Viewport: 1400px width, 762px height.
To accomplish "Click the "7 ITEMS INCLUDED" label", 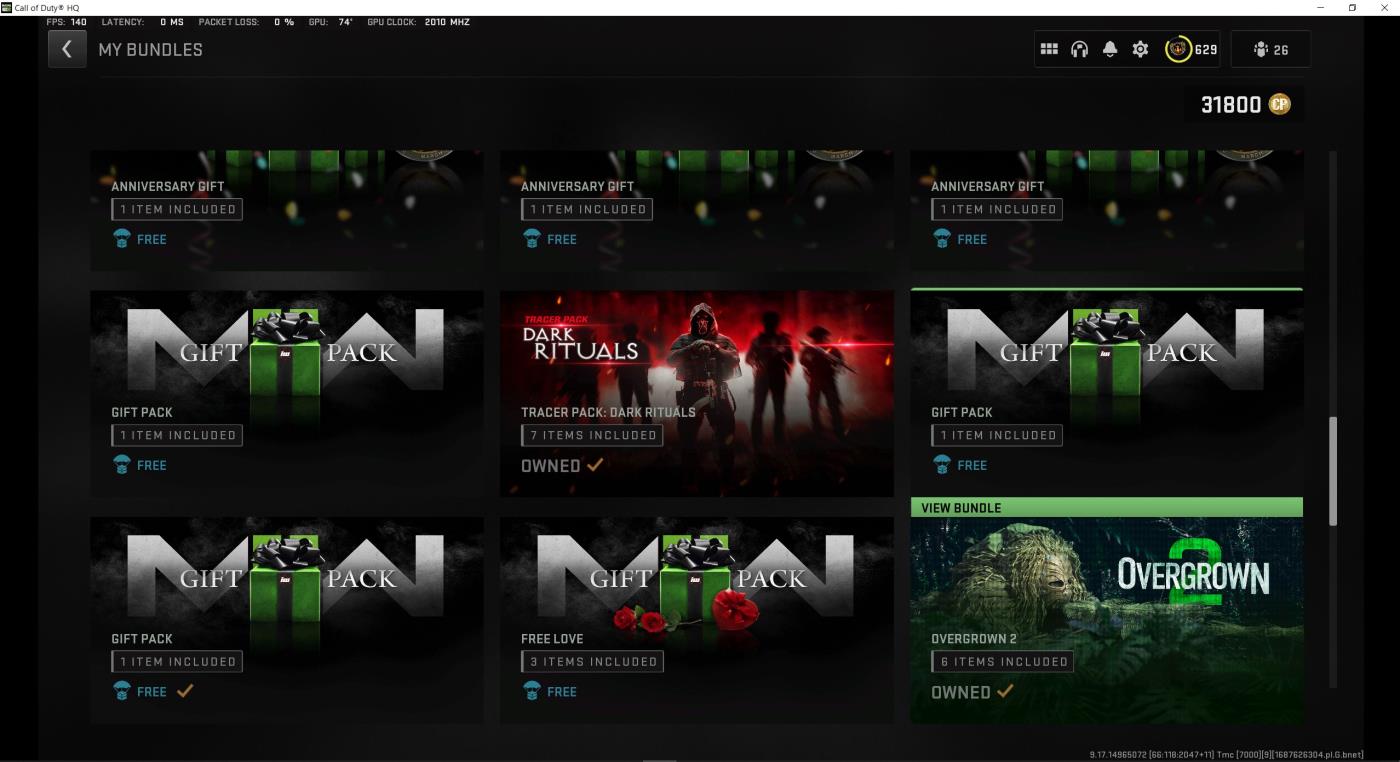I will coord(593,435).
